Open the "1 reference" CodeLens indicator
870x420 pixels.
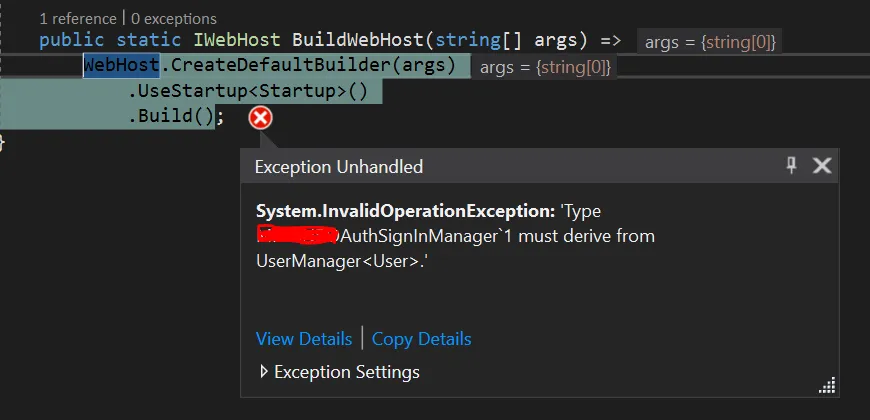[x=78, y=18]
